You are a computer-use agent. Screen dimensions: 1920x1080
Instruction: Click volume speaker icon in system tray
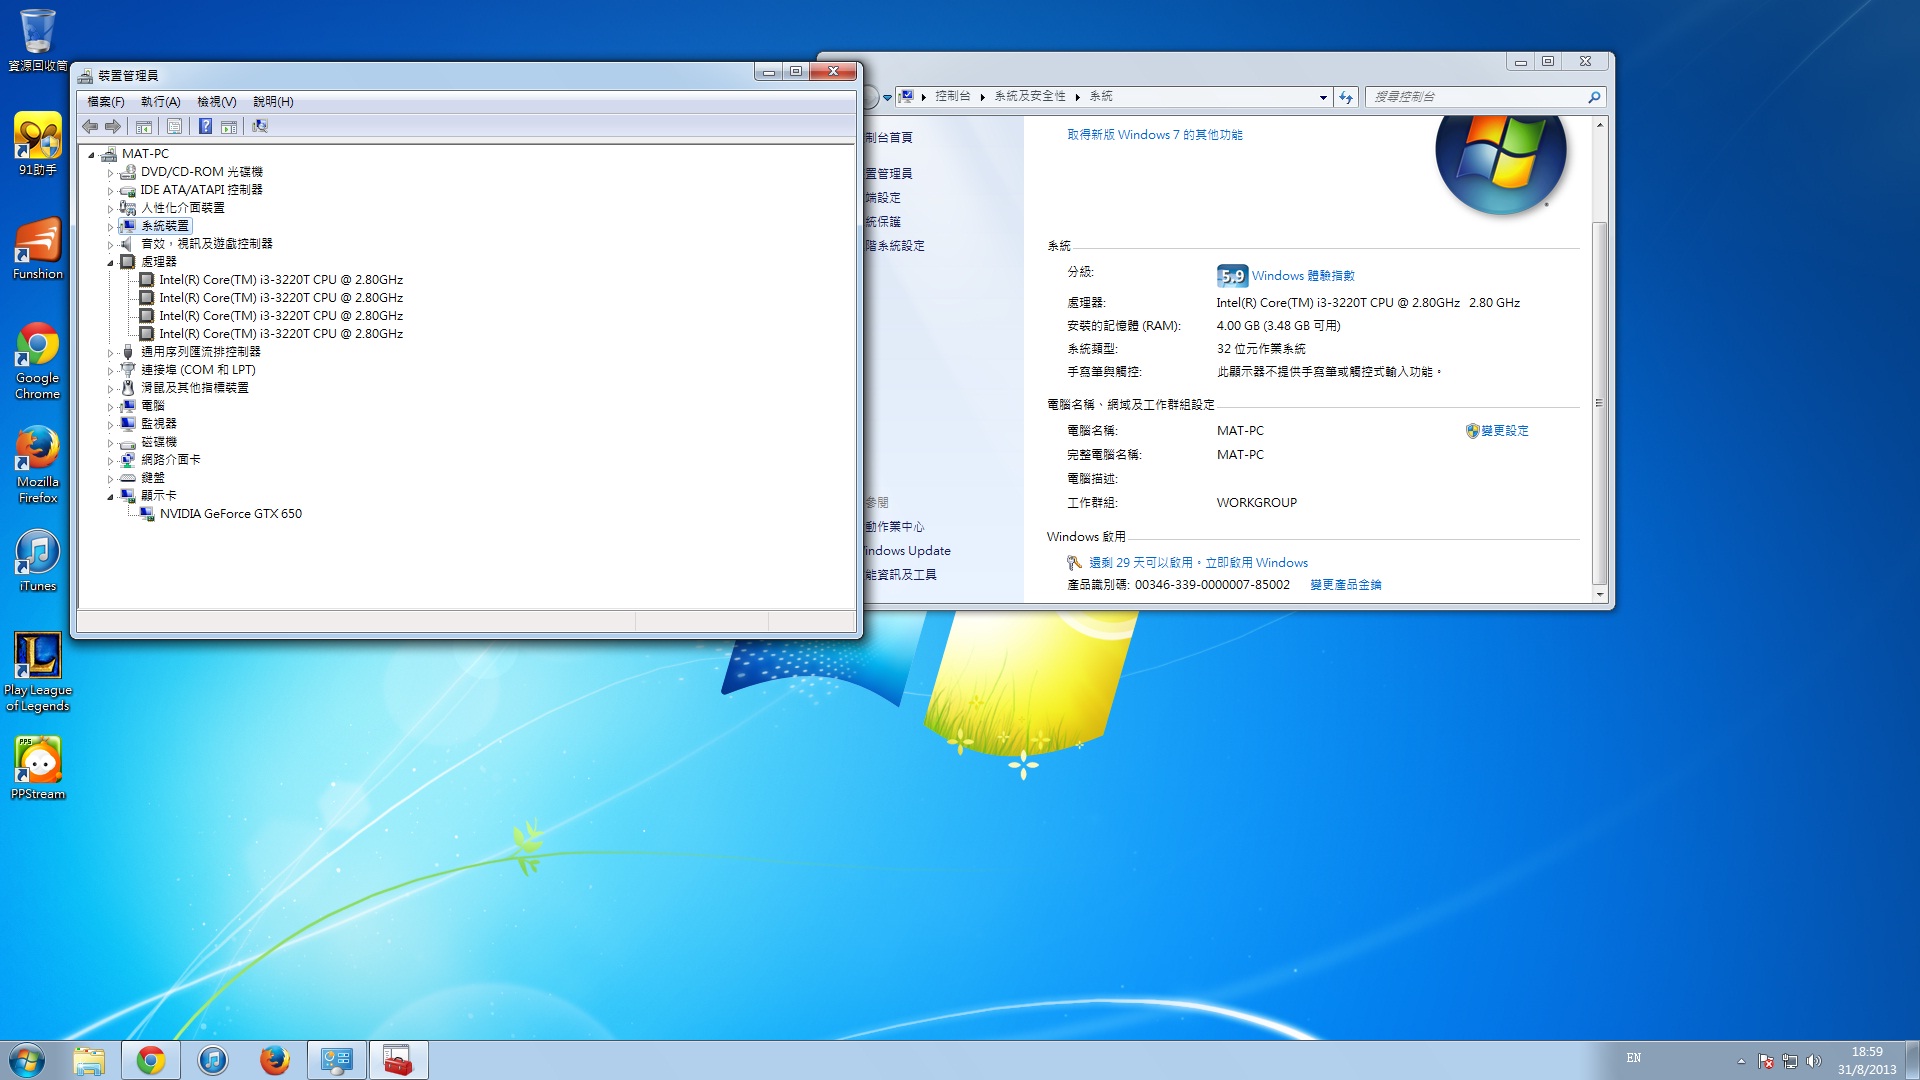[1814, 1061]
